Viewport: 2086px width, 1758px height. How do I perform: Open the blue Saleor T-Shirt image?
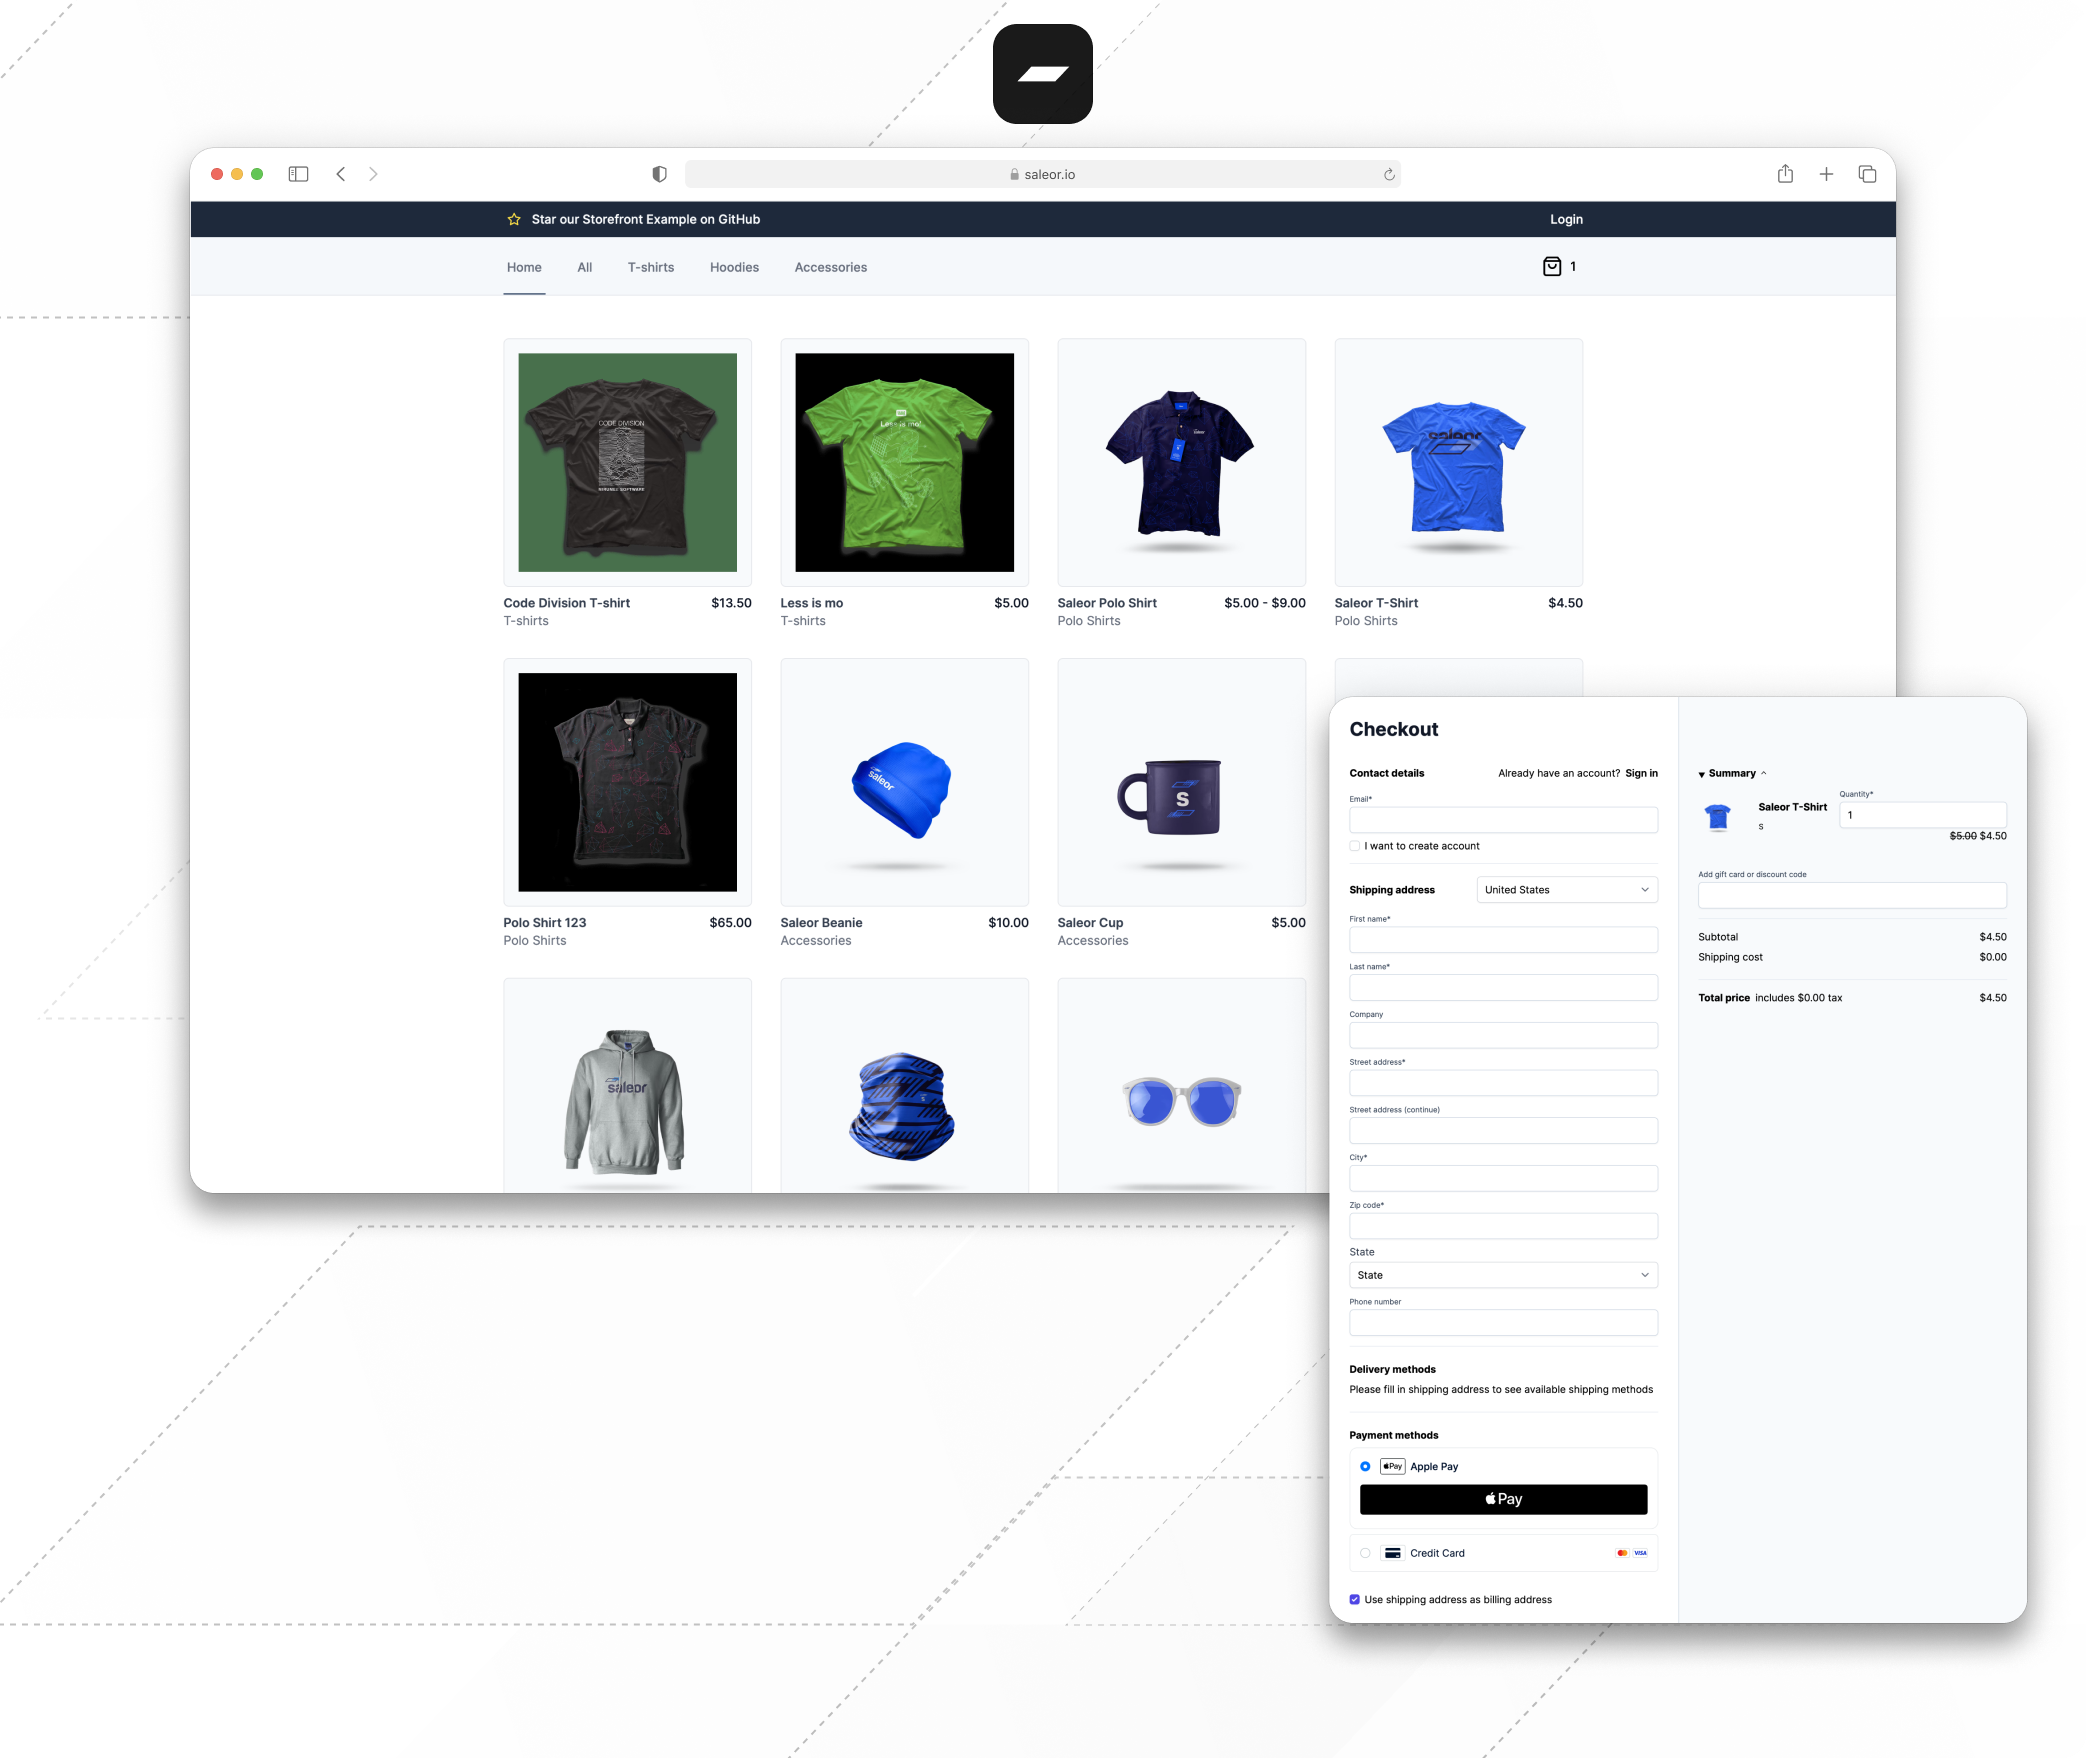pyautogui.click(x=1458, y=462)
